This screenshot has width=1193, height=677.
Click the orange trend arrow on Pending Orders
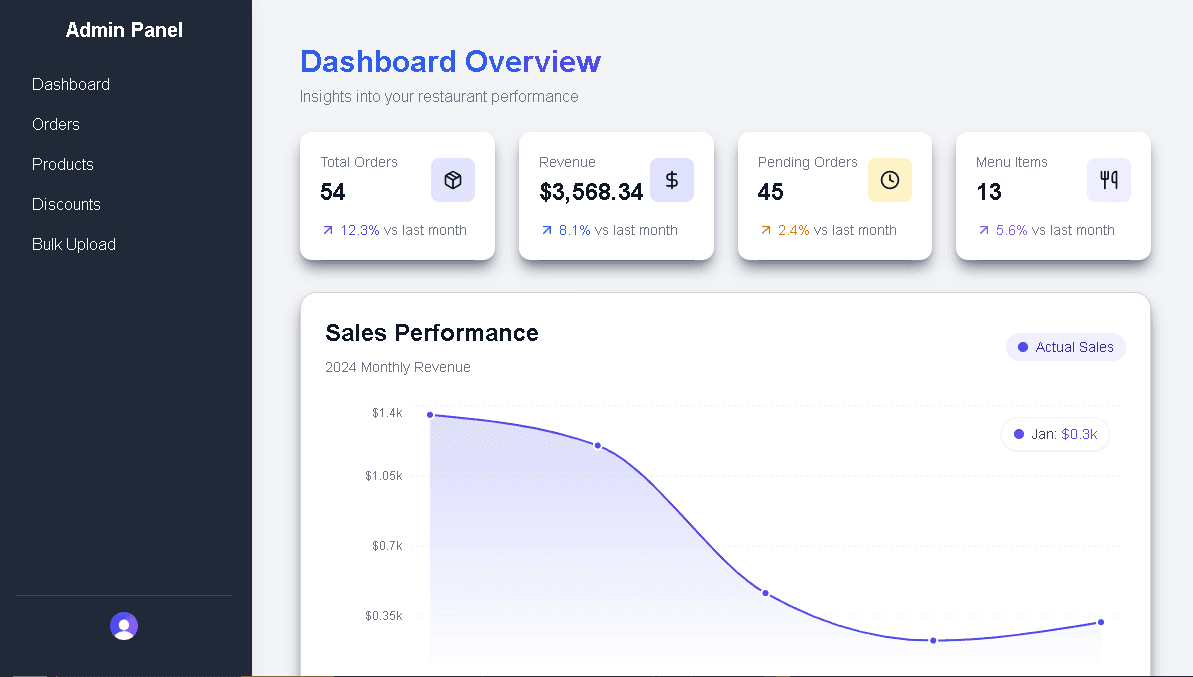click(x=765, y=230)
